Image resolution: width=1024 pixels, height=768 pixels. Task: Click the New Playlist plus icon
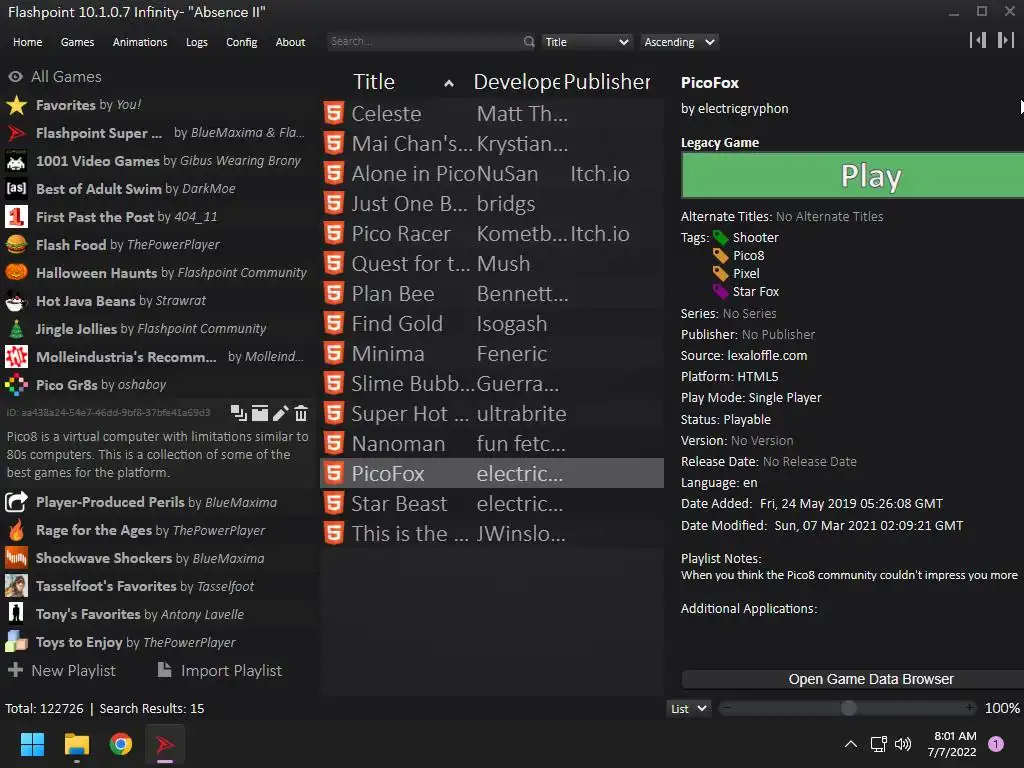pyautogui.click(x=16, y=670)
